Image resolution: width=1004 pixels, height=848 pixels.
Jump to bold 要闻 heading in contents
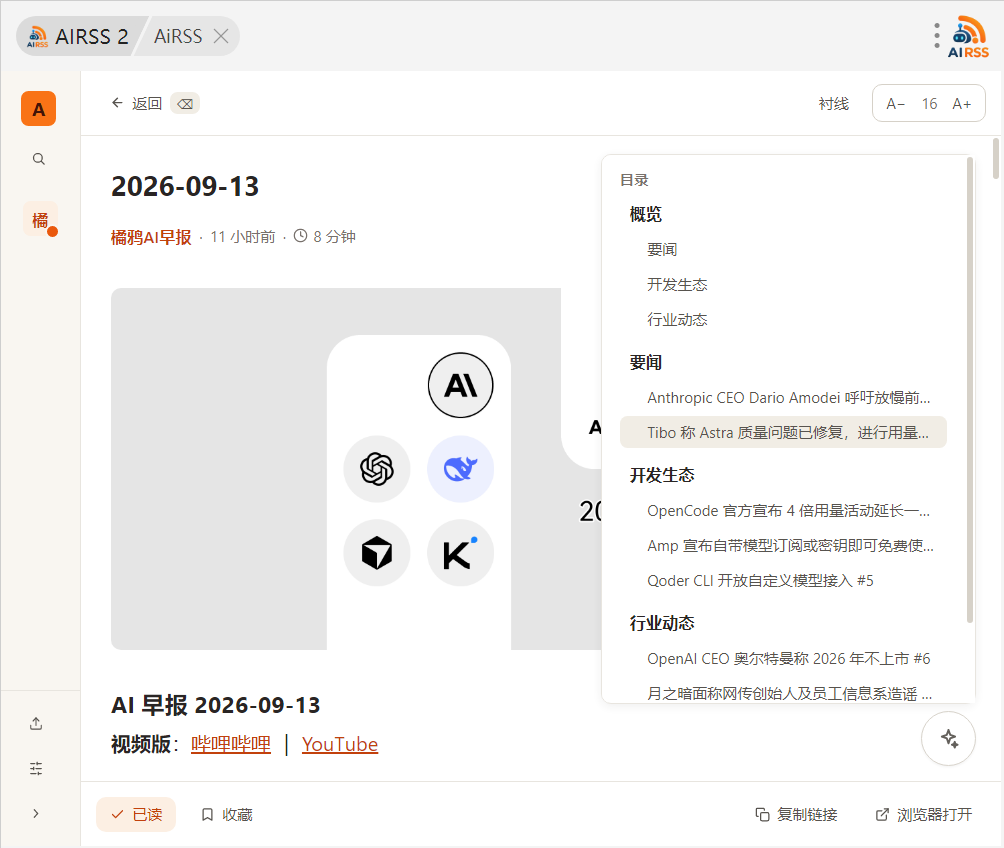(x=645, y=363)
